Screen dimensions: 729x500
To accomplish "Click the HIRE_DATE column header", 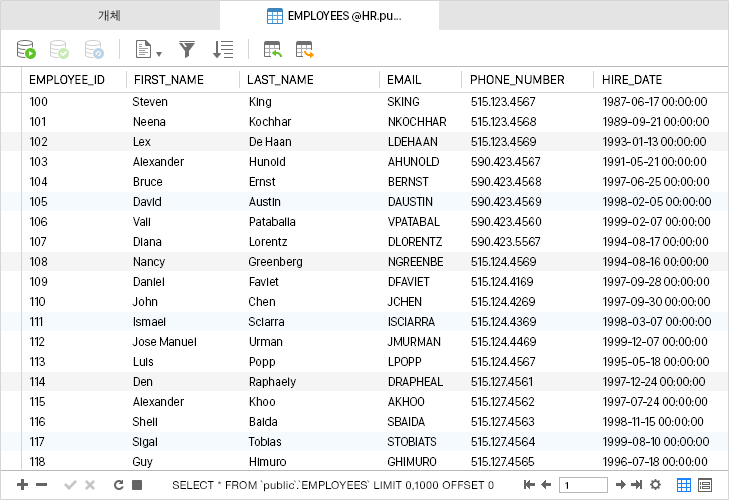I will pos(631,80).
